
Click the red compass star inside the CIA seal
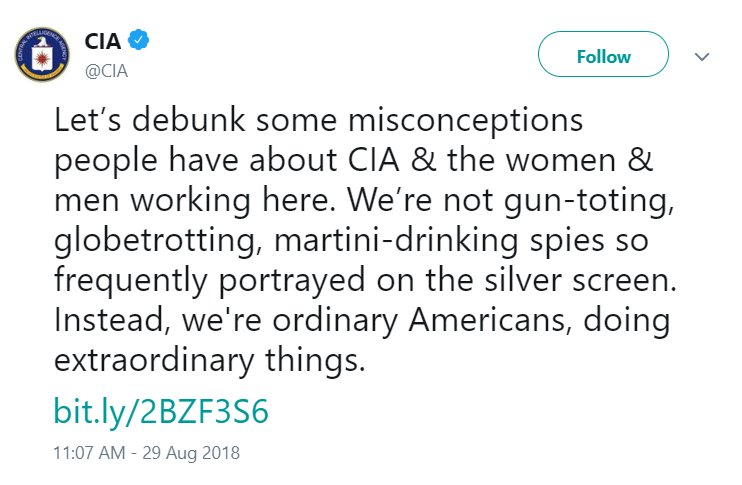click(x=42, y=58)
